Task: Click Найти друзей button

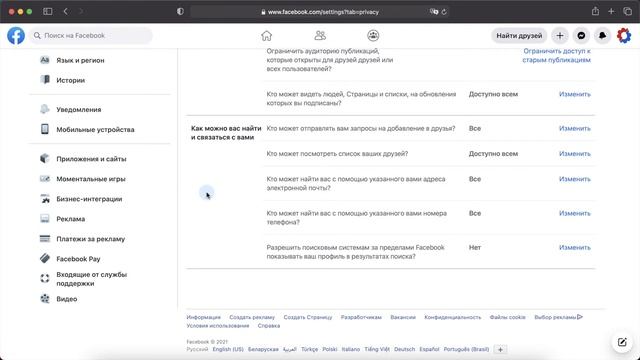Action: (519, 36)
